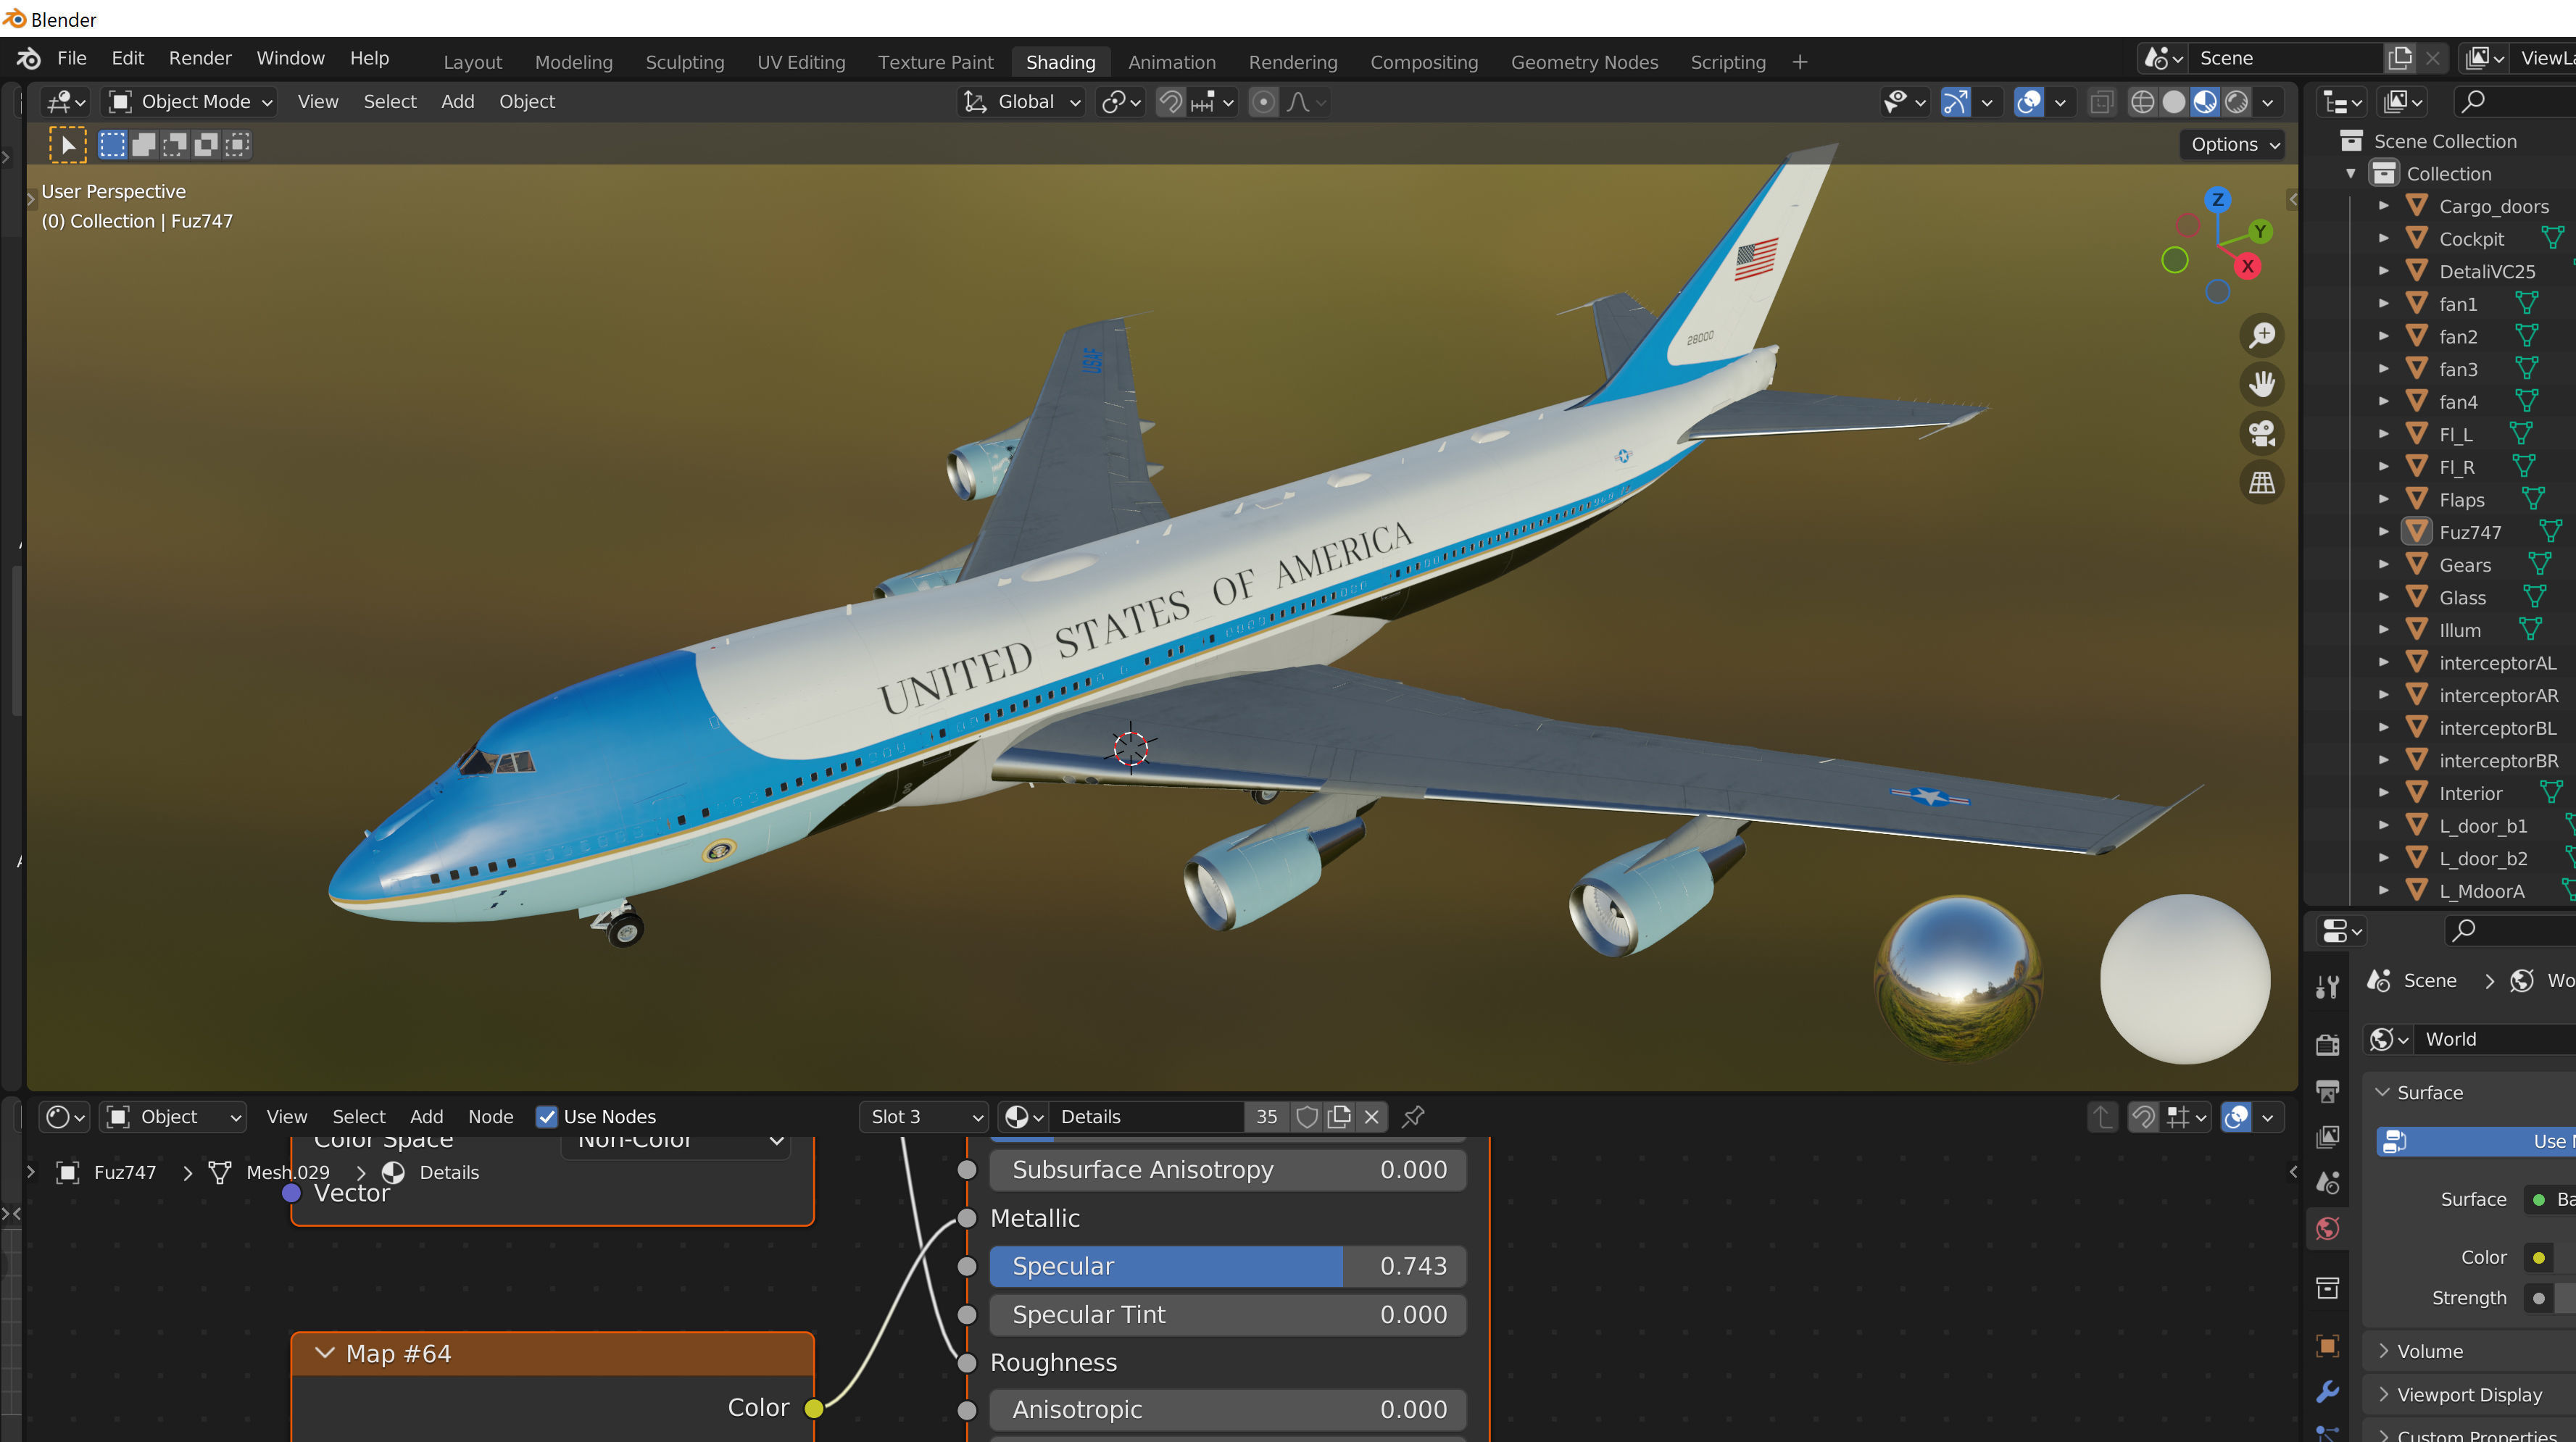Image resolution: width=2576 pixels, height=1442 pixels.
Task: Open the Slot 3 material slot dropdown
Action: 924,1116
